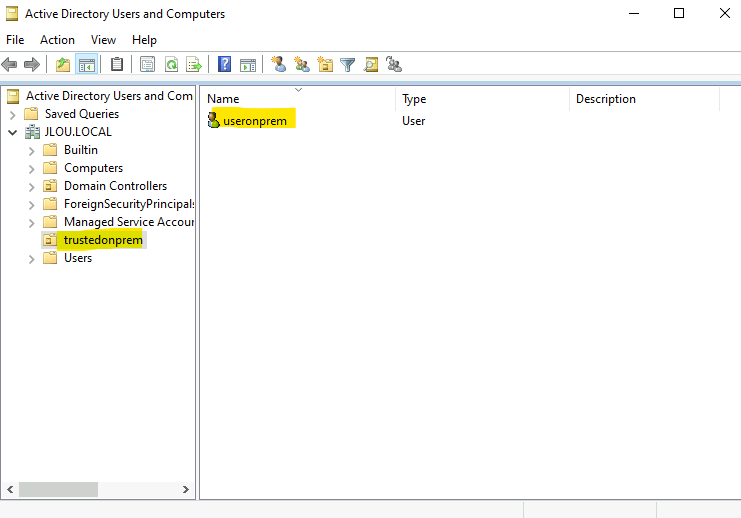This screenshot has width=741, height=518.
Task: Collapse the JLOU.LOCAL domain node
Action: (x=13, y=132)
